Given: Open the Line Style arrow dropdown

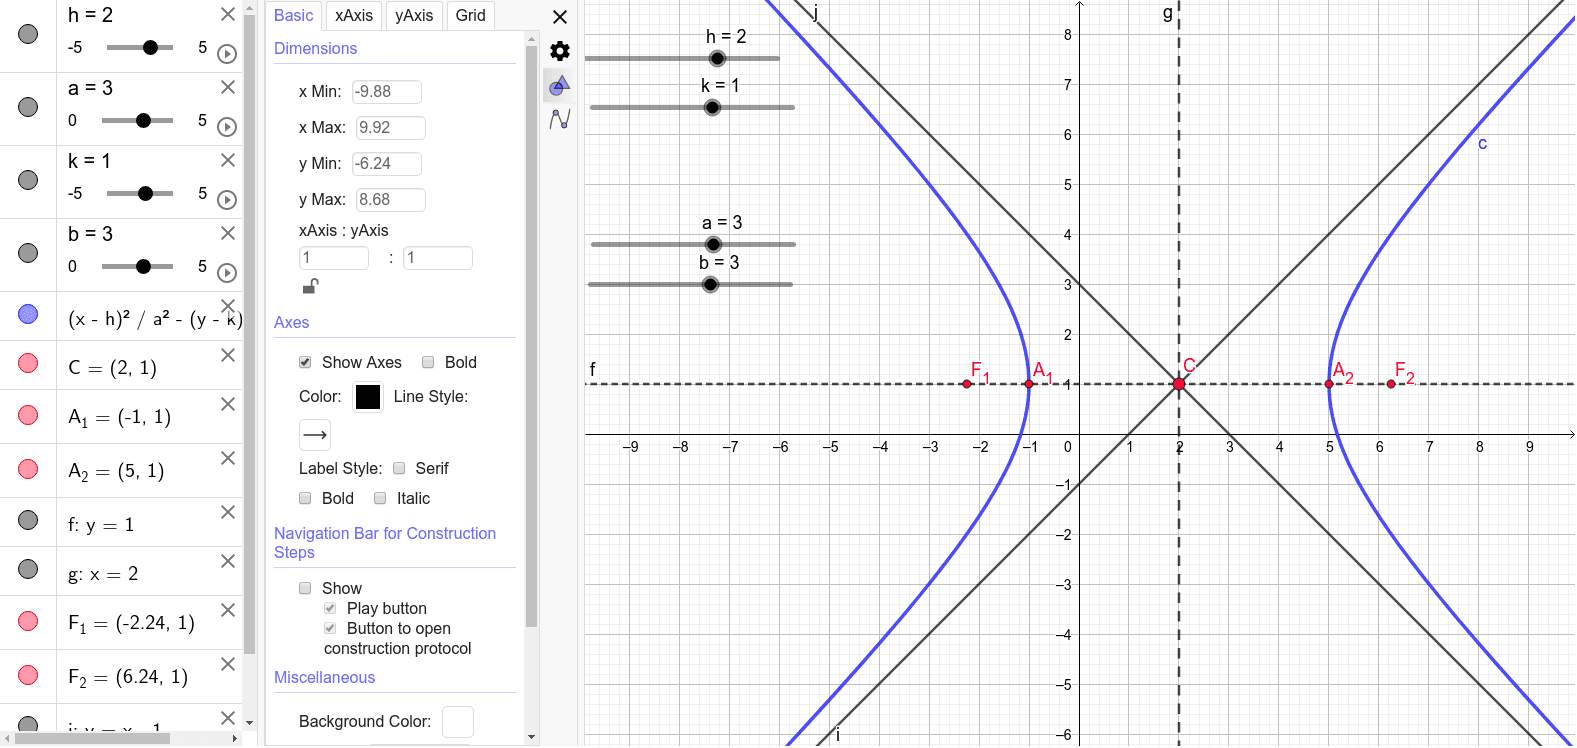Looking at the screenshot, I should pyautogui.click(x=315, y=435).
